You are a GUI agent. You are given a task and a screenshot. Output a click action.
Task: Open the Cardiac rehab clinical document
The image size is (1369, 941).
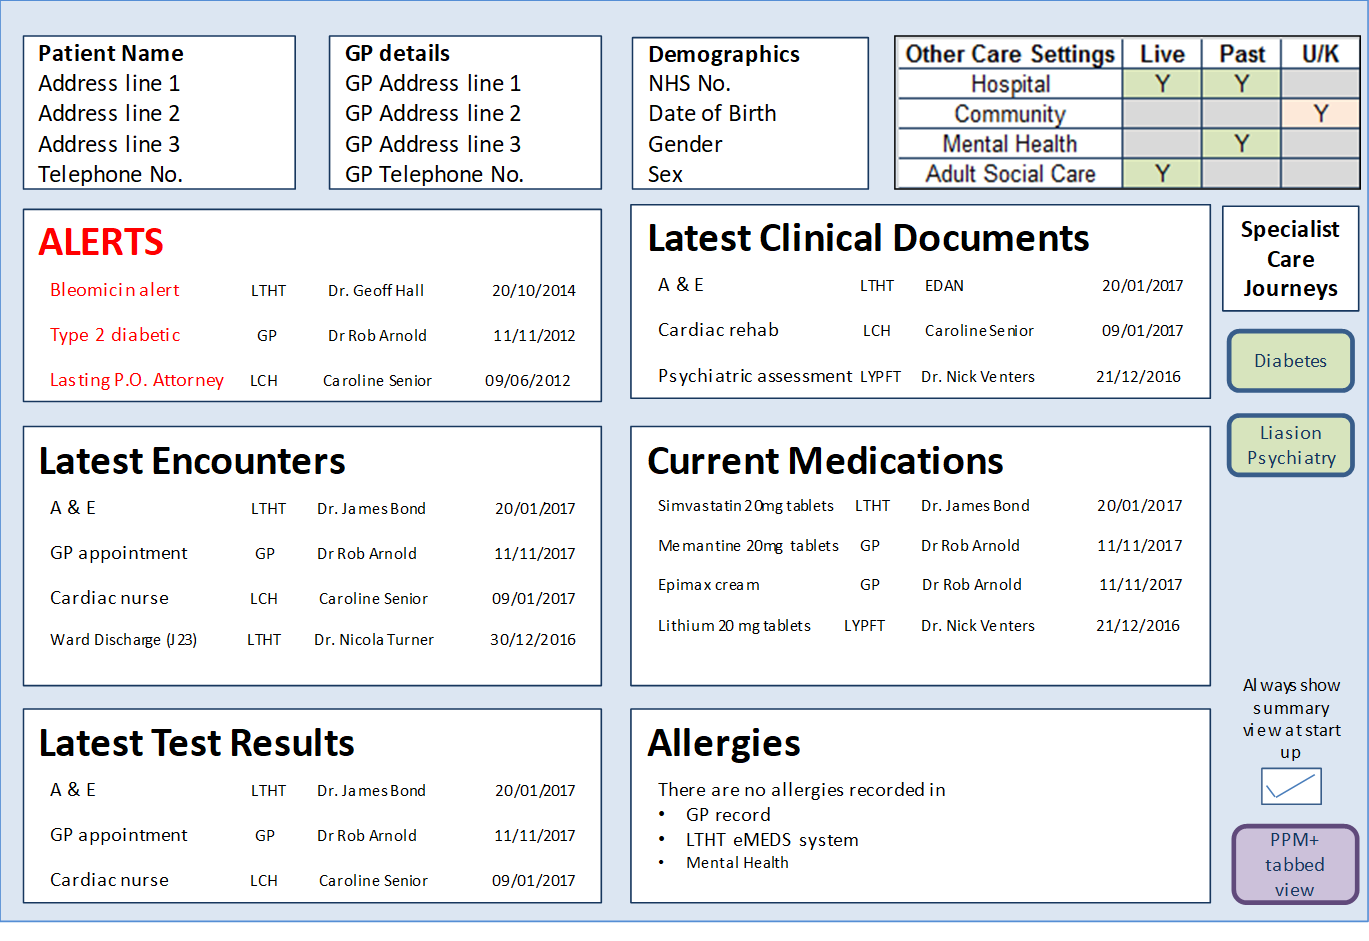(x=718, y=330)
